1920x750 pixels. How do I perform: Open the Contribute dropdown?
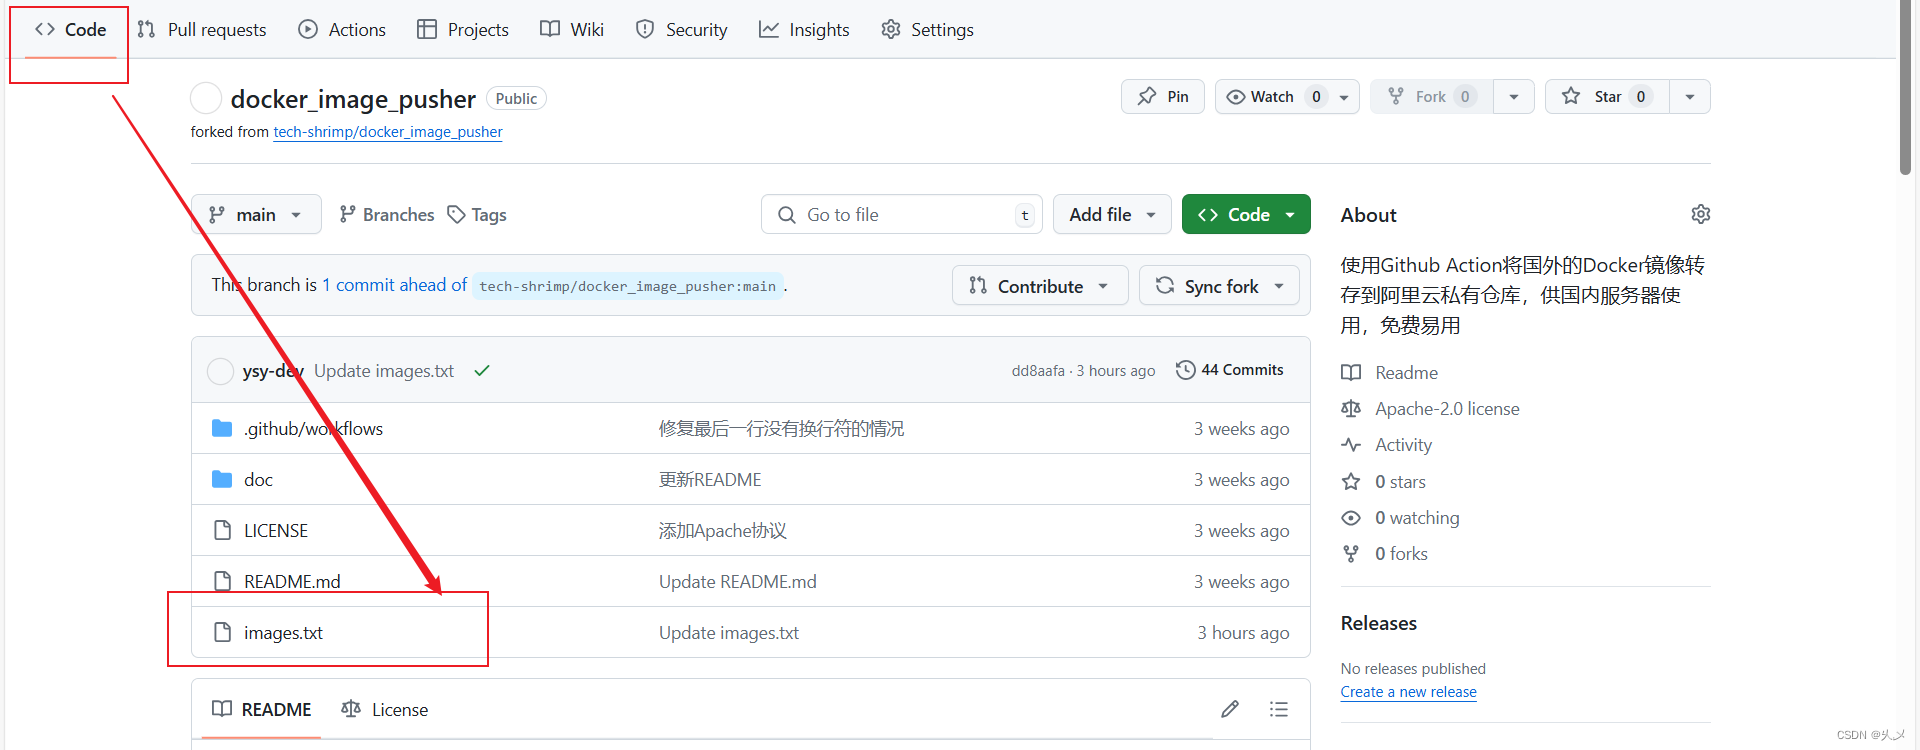tap(1040, 286)
